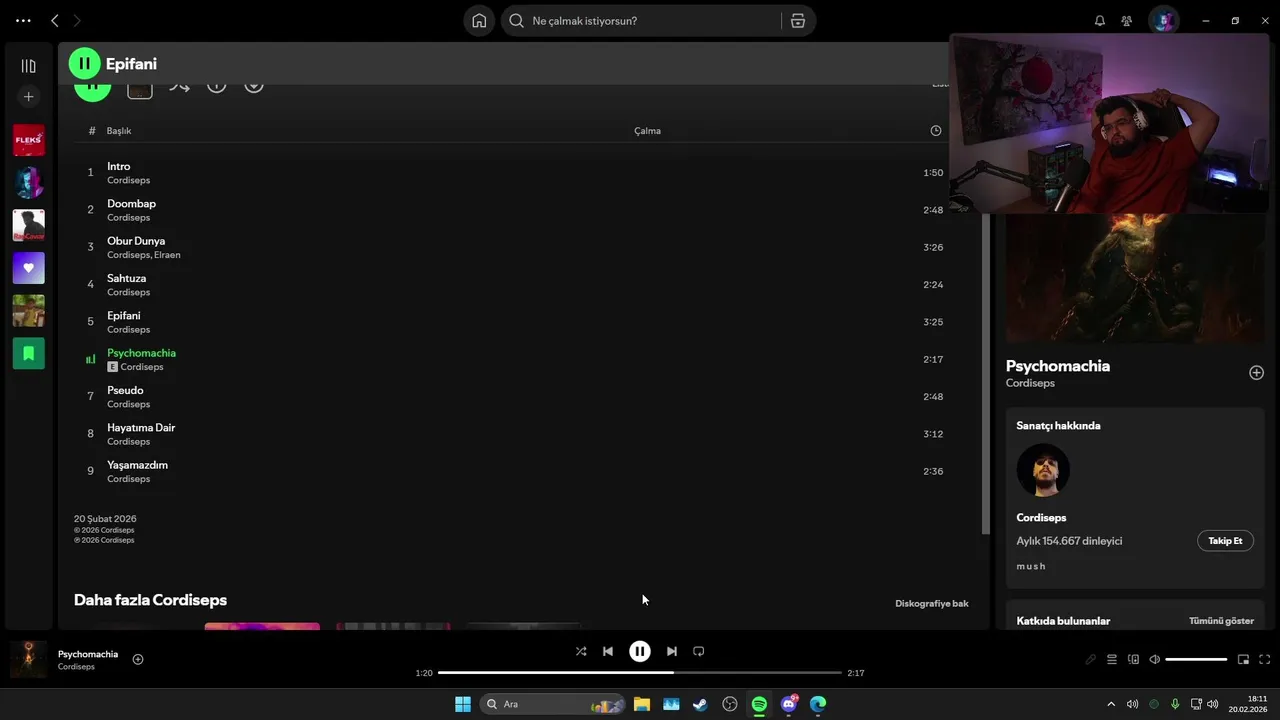Collapse the Your Library sidebar icon
Screen dimensions: 1280x720
[x=29, y=66]
